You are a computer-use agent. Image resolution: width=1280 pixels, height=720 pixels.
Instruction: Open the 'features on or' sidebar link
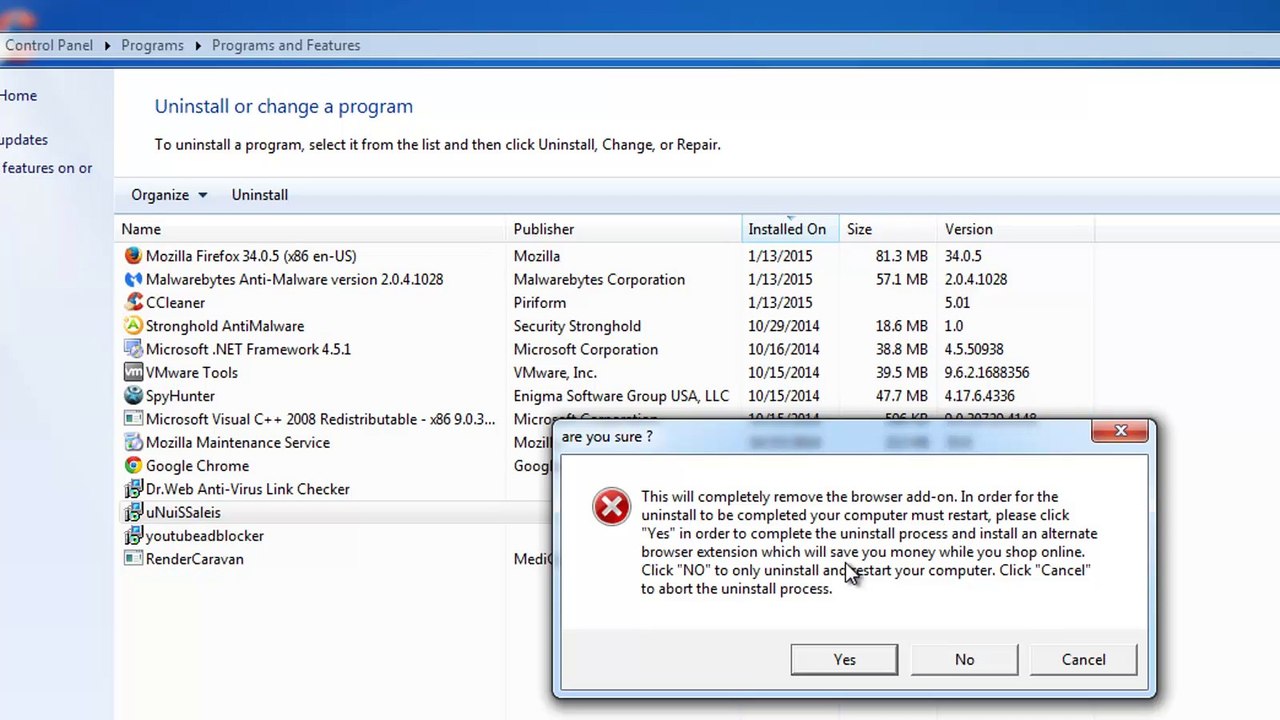pyautogui.click(x=46, y=168)
